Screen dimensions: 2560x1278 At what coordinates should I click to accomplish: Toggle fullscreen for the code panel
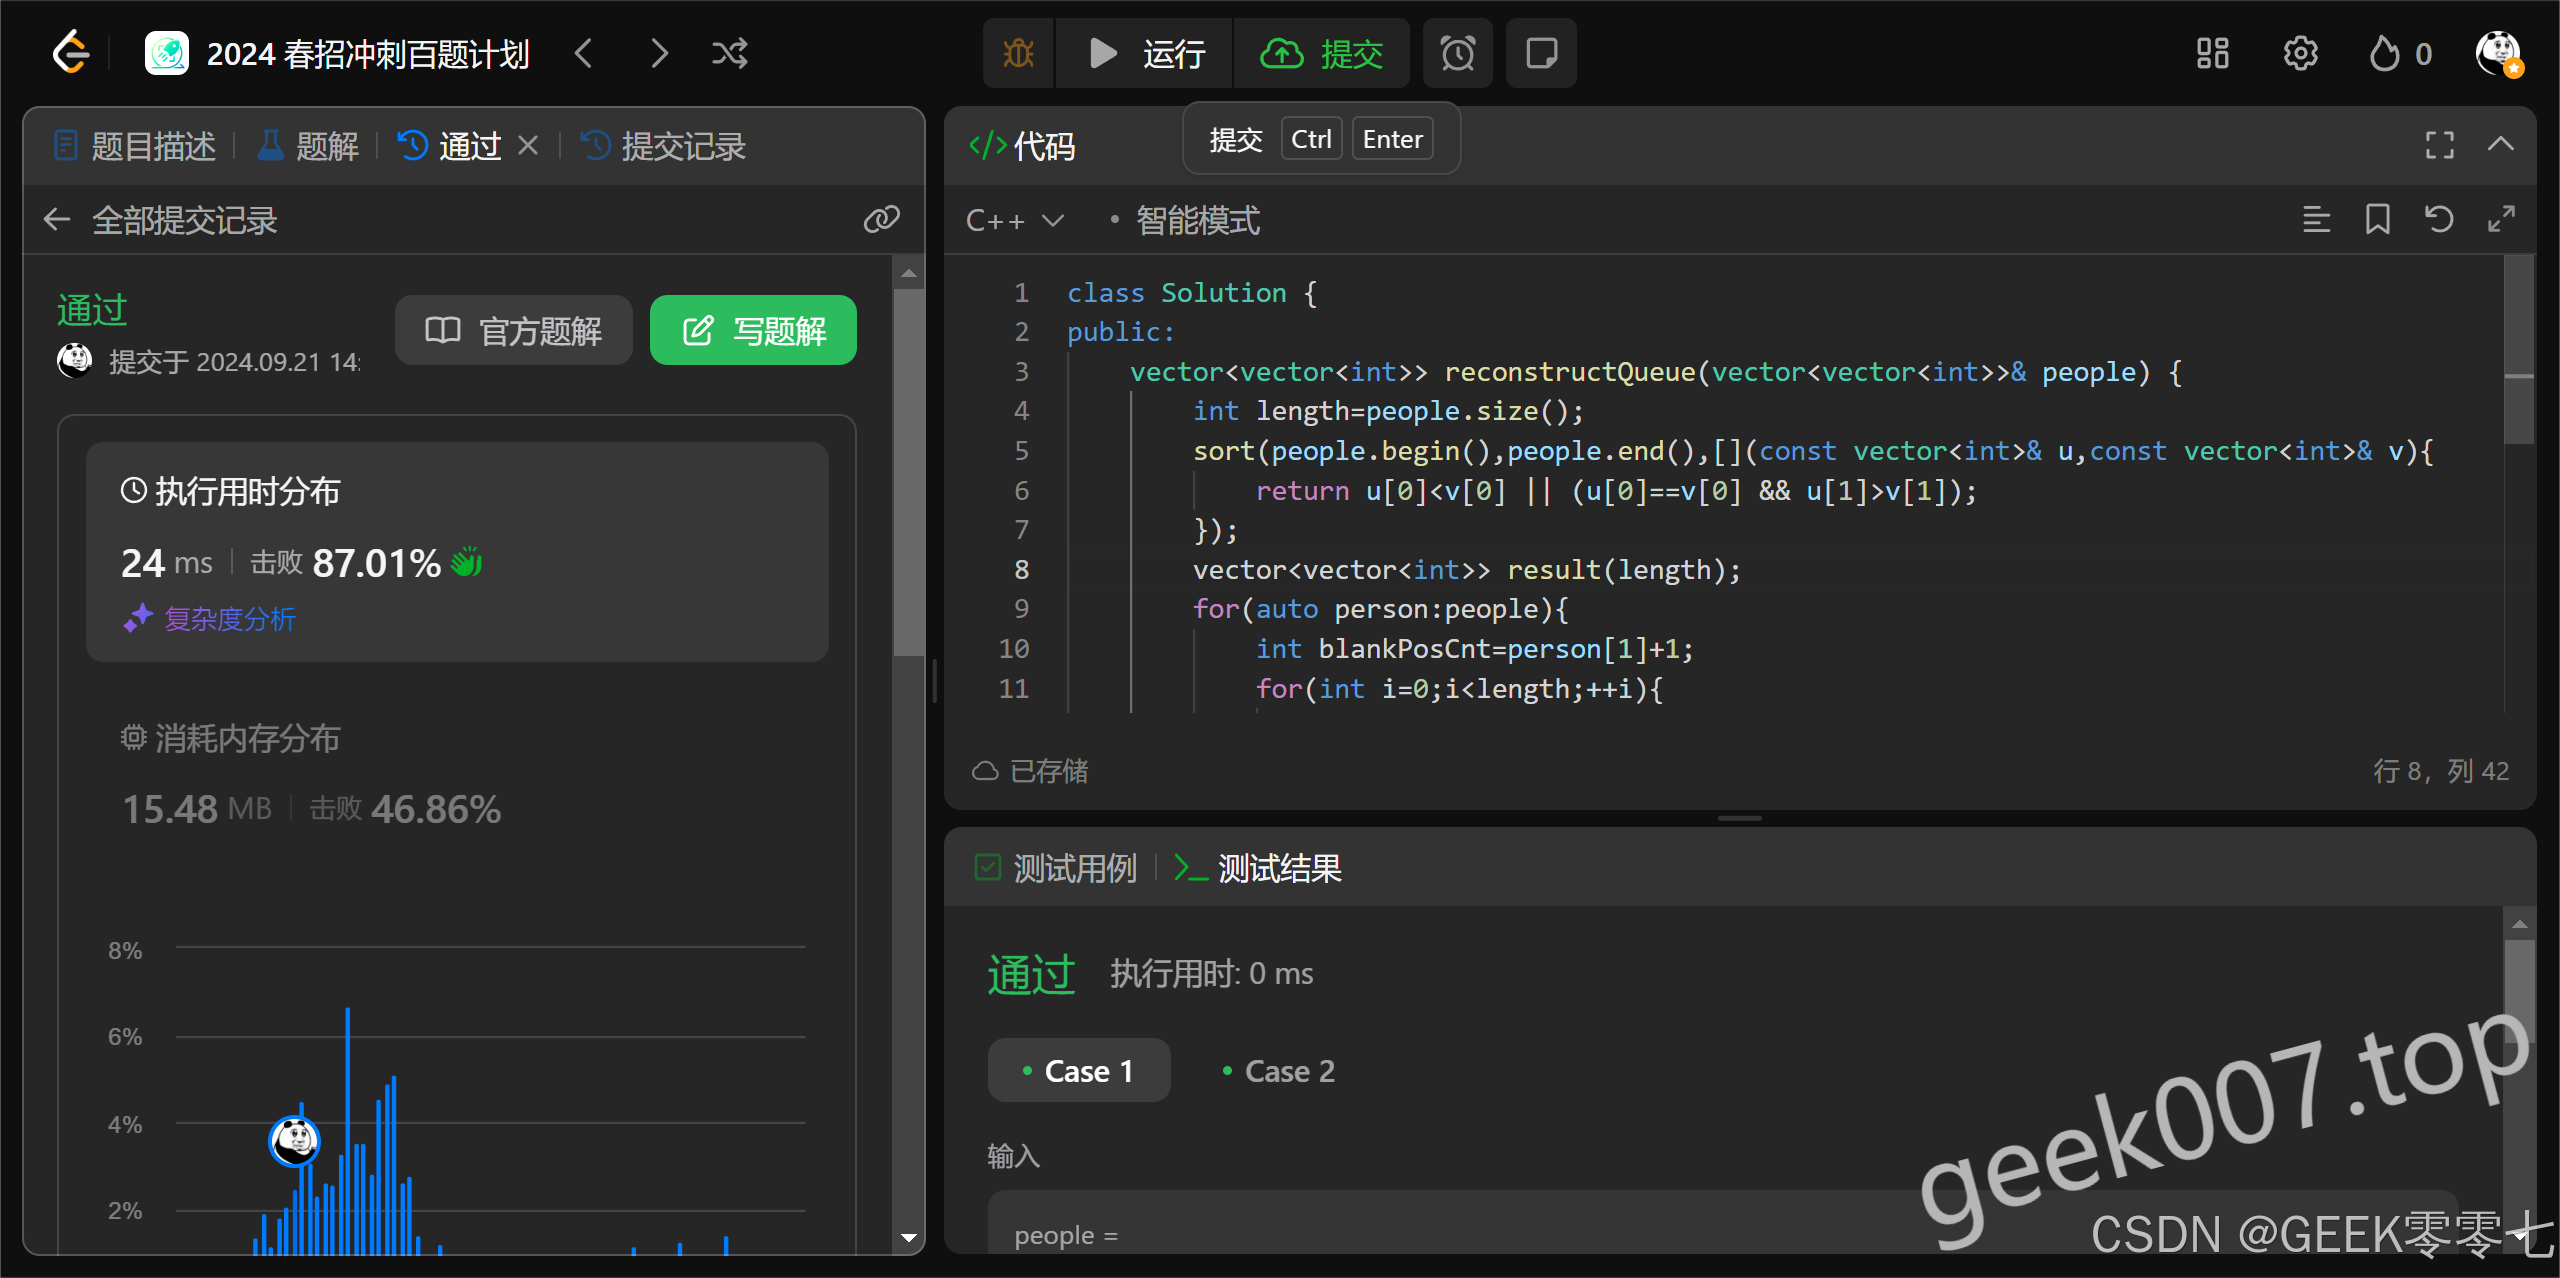[x=2439, y=145]
